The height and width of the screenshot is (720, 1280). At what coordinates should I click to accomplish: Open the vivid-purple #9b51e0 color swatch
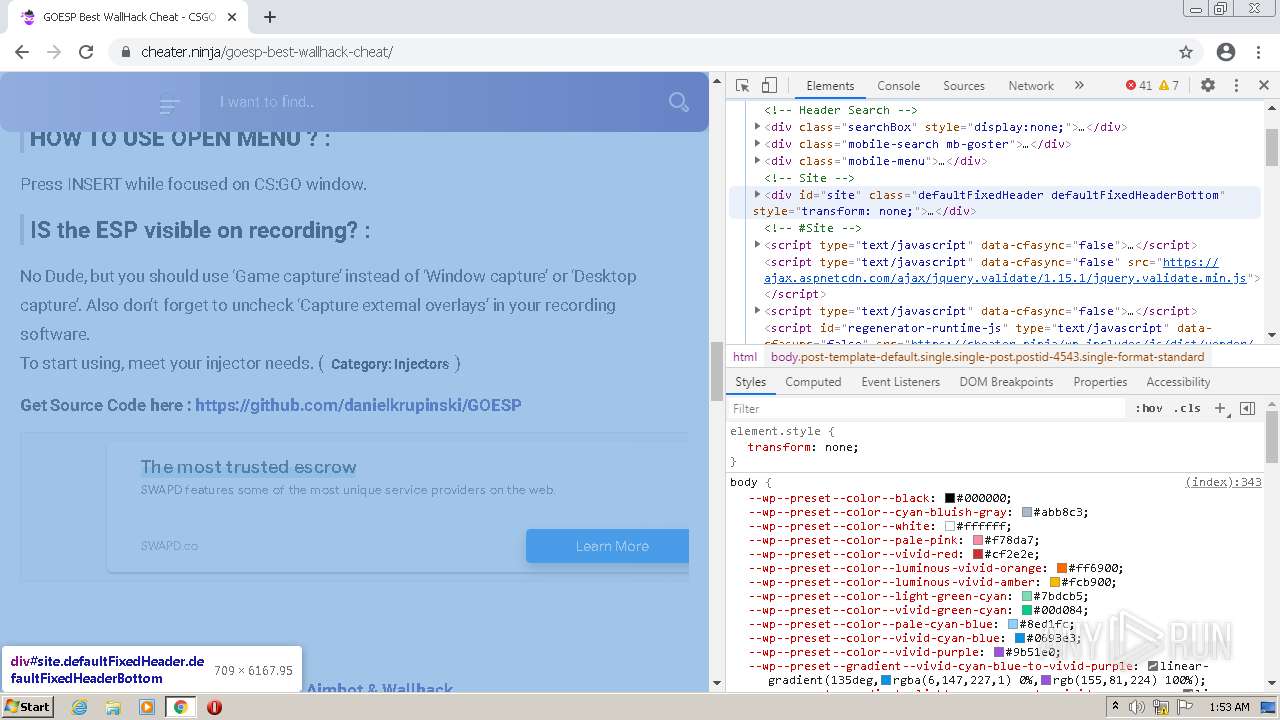[999, 652]
